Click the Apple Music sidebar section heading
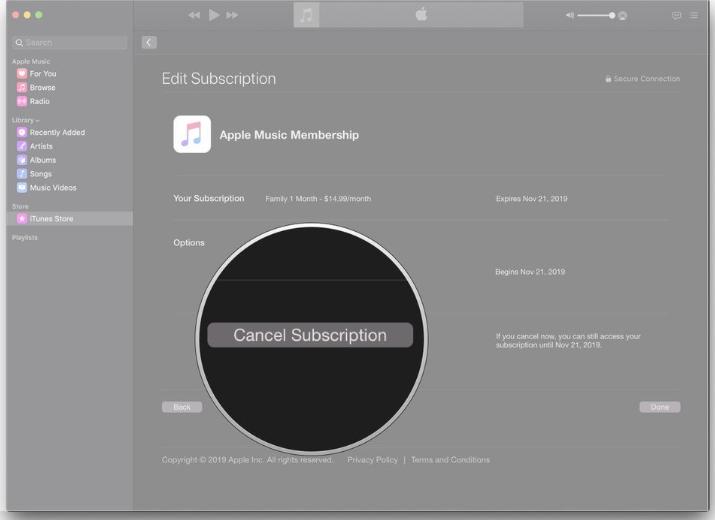Image resolution: width=715 pixels, height=520 pixels. [31, 61]
